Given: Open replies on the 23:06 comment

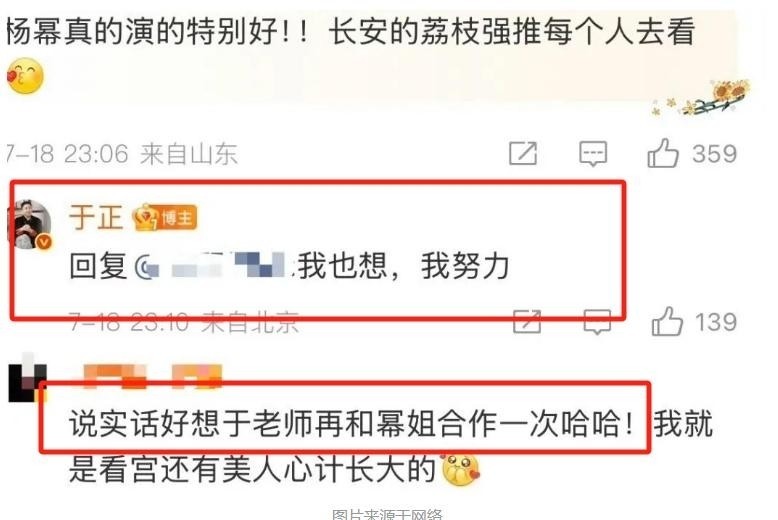Looking at the screenshot, I should pyautogui.click(x=593, y=153).
